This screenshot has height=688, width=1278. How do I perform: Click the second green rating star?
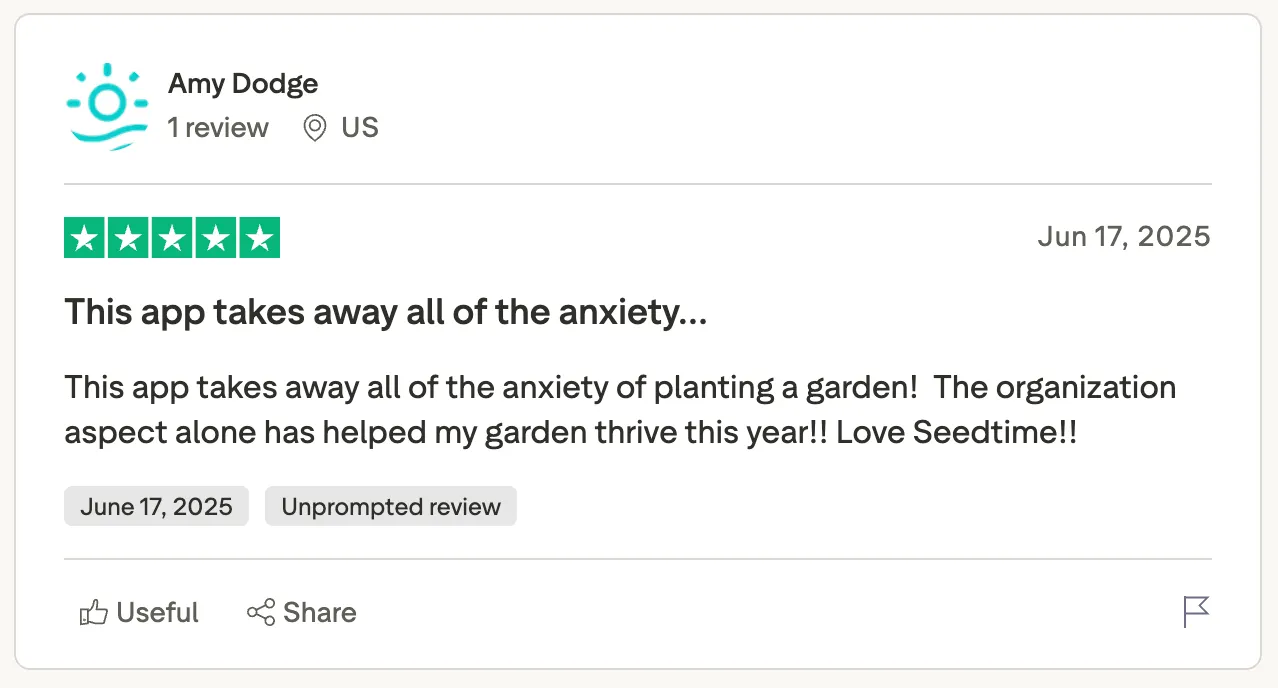coord(128,238)
